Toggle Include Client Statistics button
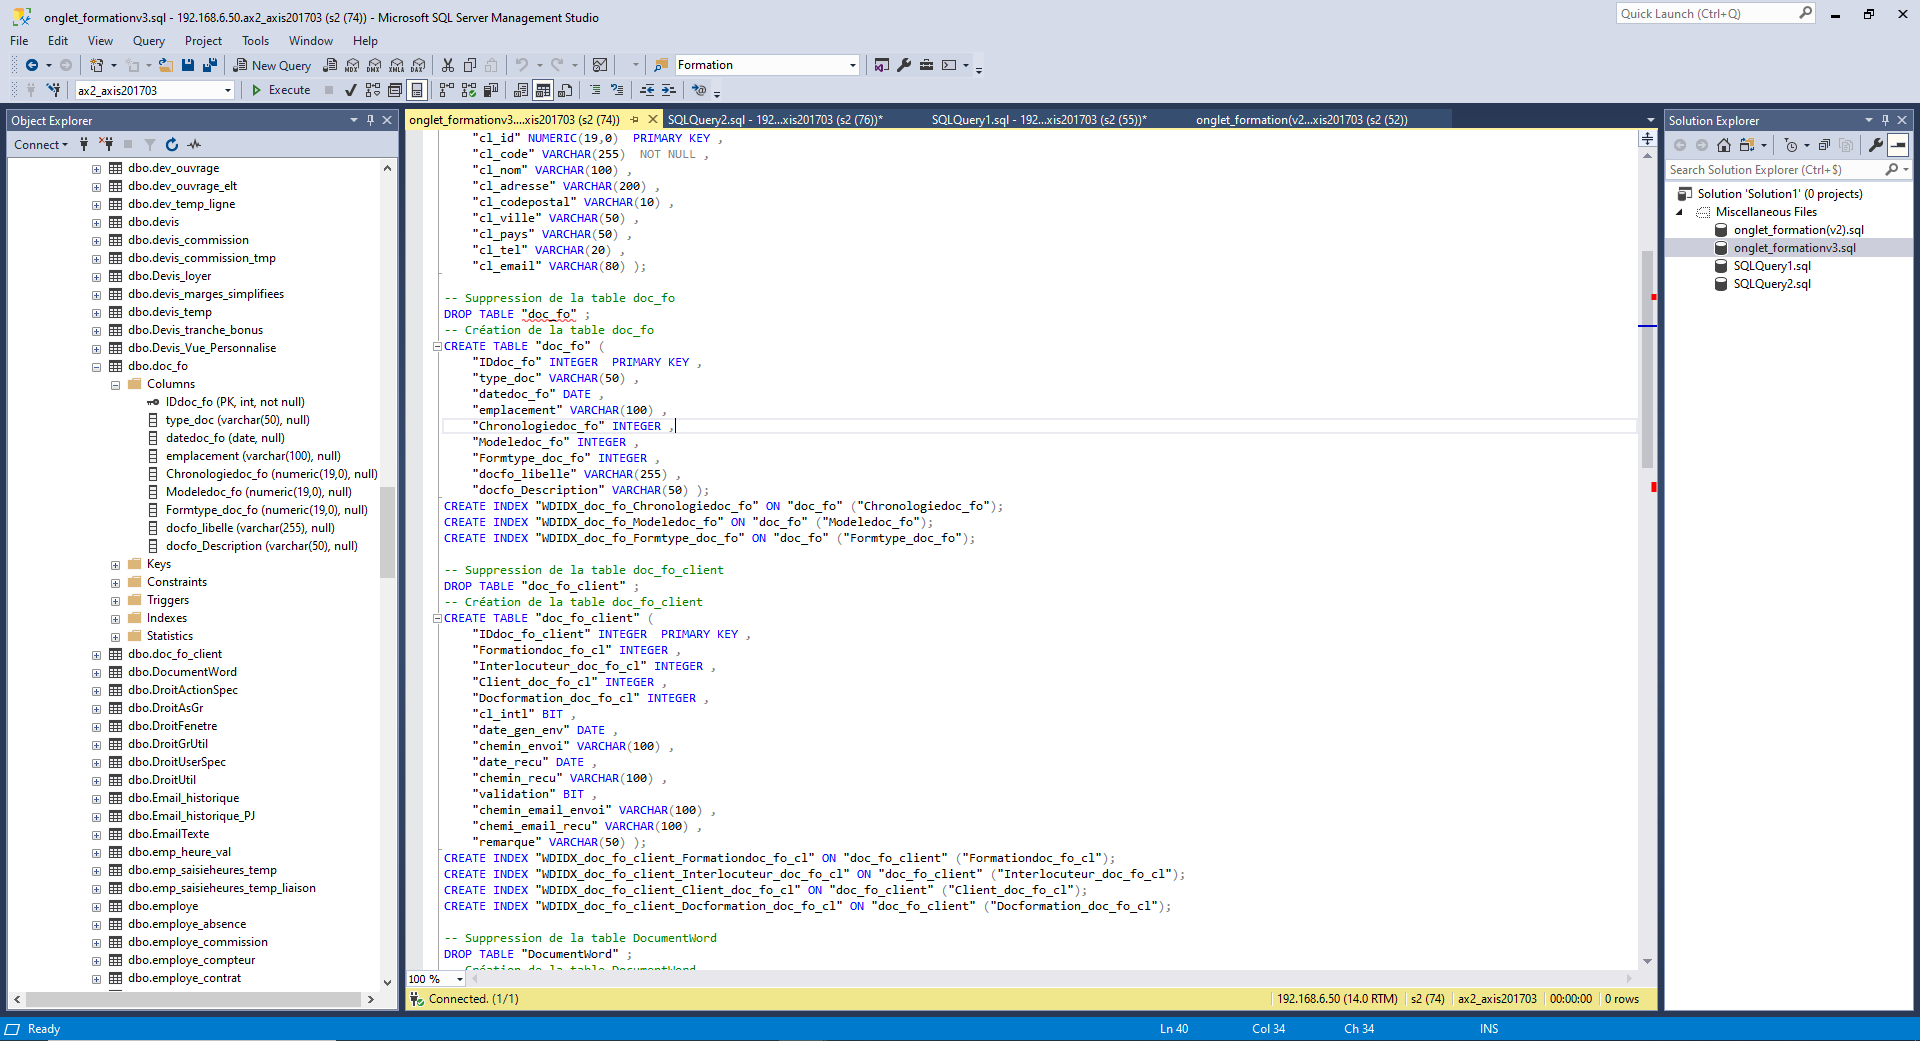 pyautogui.click(x=491, y=90)
